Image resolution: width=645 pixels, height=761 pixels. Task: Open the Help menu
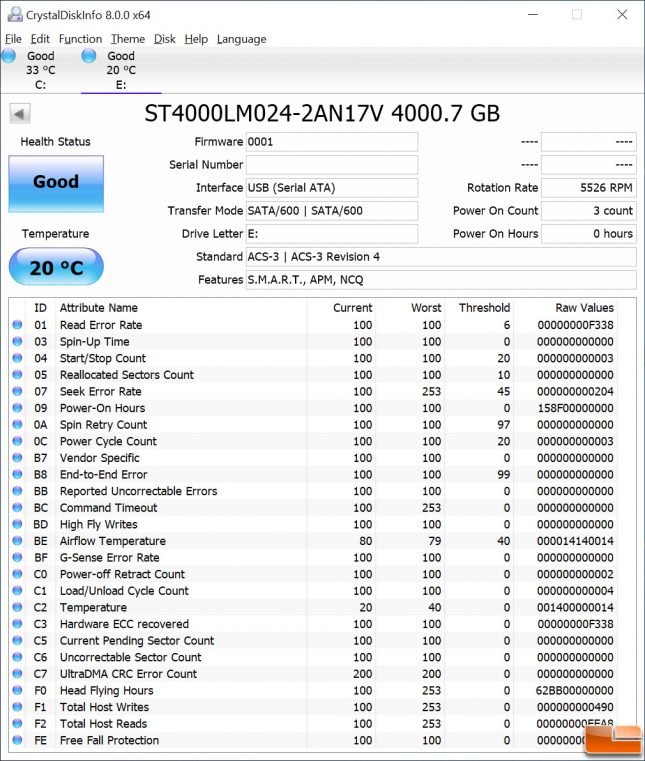coord(196,39)
